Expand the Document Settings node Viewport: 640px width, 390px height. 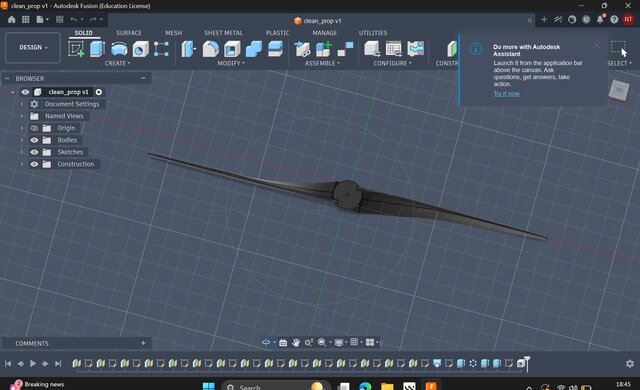[x=22, y=104]
